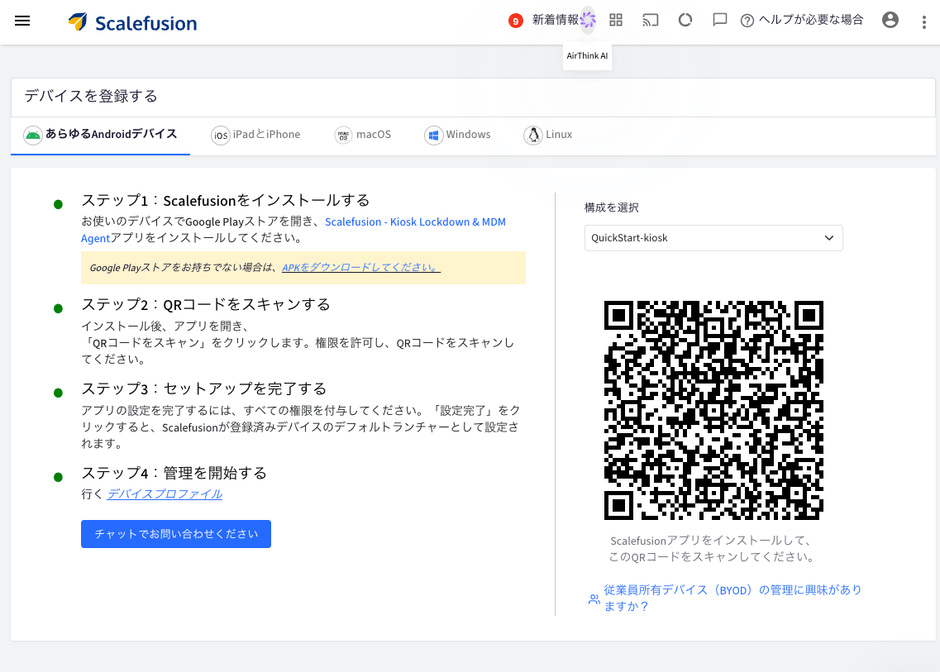
Task: Open the QuickStart-kiosk configuration dropdown
Action: pyautogui.click(x=713, y=238)
